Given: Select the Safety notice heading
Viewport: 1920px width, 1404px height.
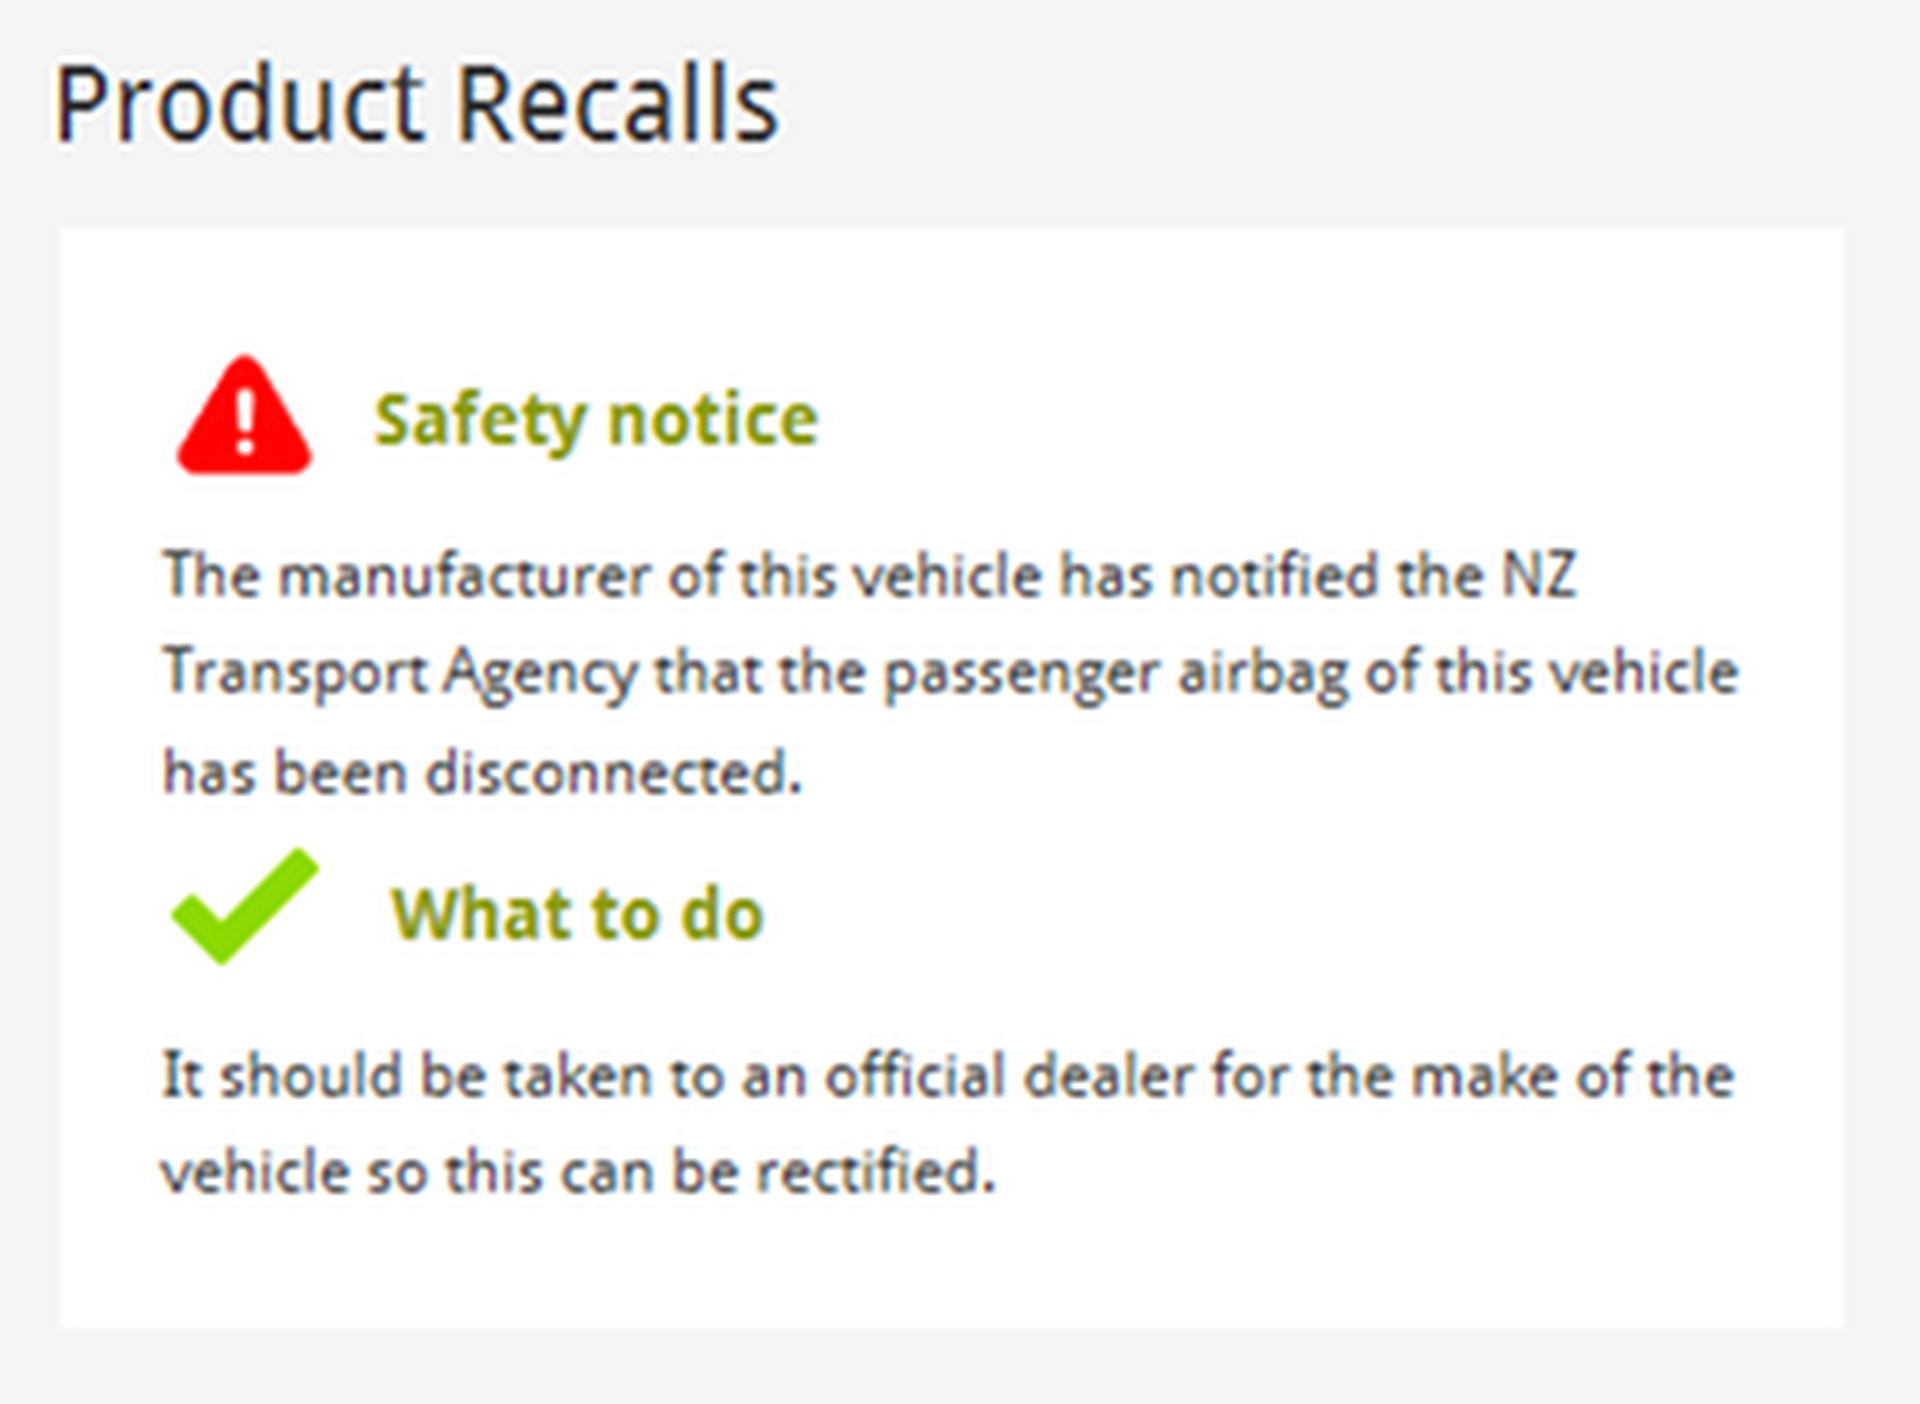Looking at the screenshot, I should coord(596,419).
